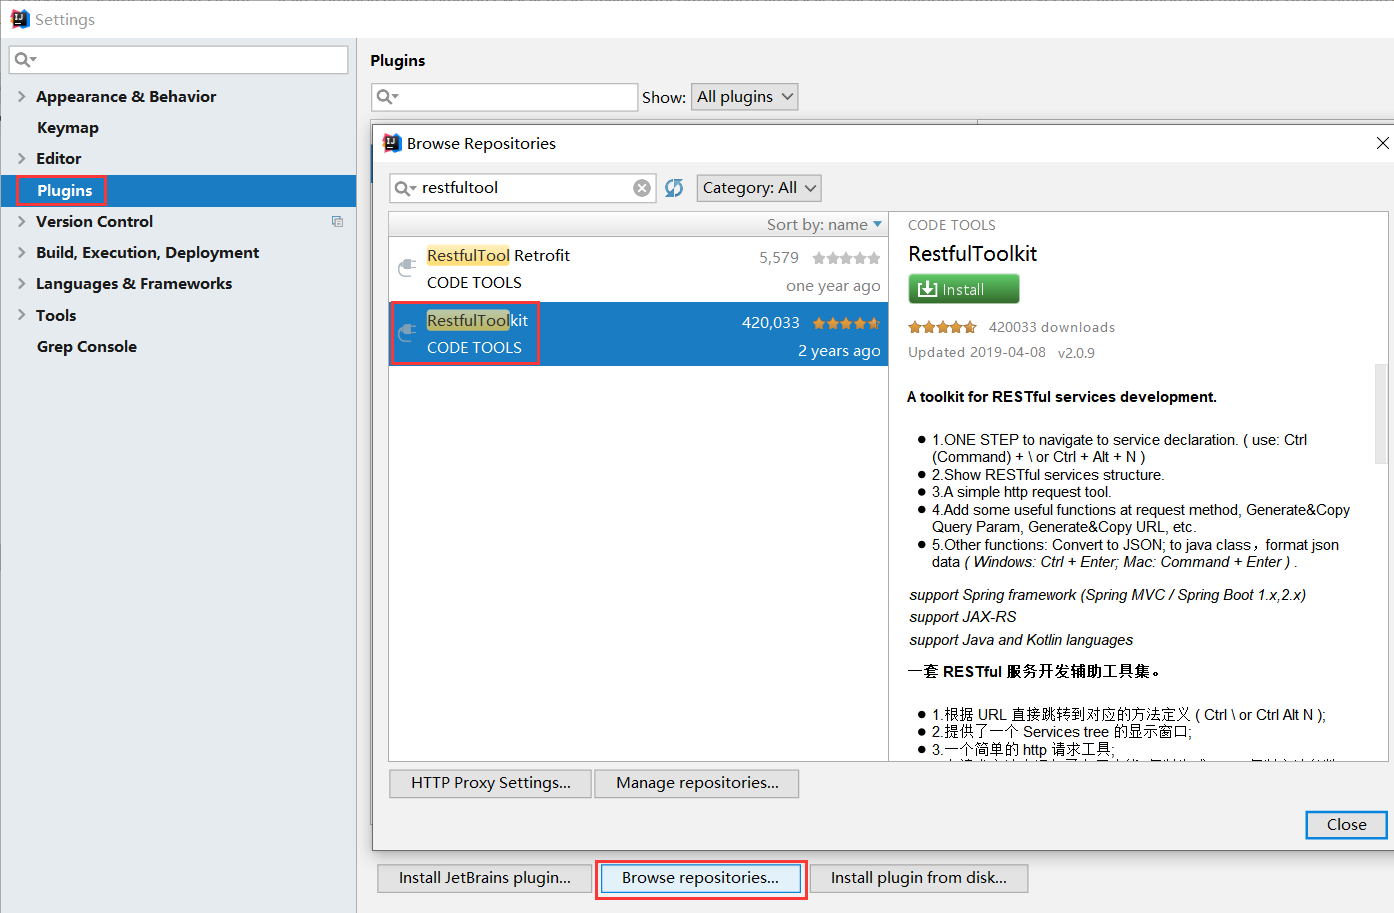Click the star rating of RestfulTool Retrofit
1394x913 pixels.
pos(846,258)
